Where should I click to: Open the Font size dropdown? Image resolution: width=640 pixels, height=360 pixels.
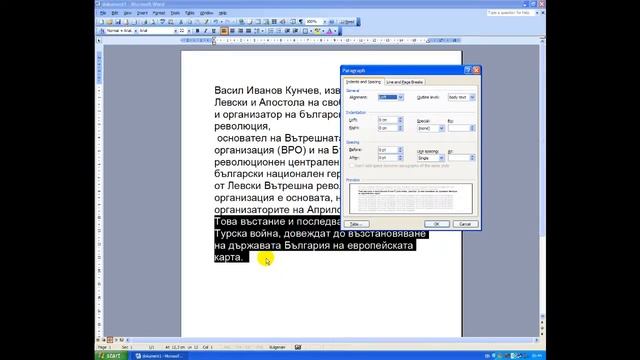(189, 31)
